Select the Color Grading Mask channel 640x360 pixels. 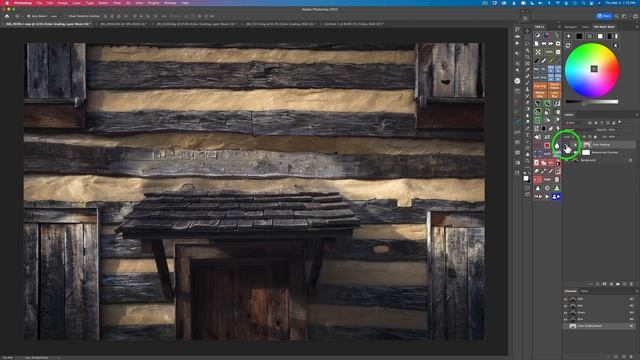pyautogui.click(x=600, y=326)
